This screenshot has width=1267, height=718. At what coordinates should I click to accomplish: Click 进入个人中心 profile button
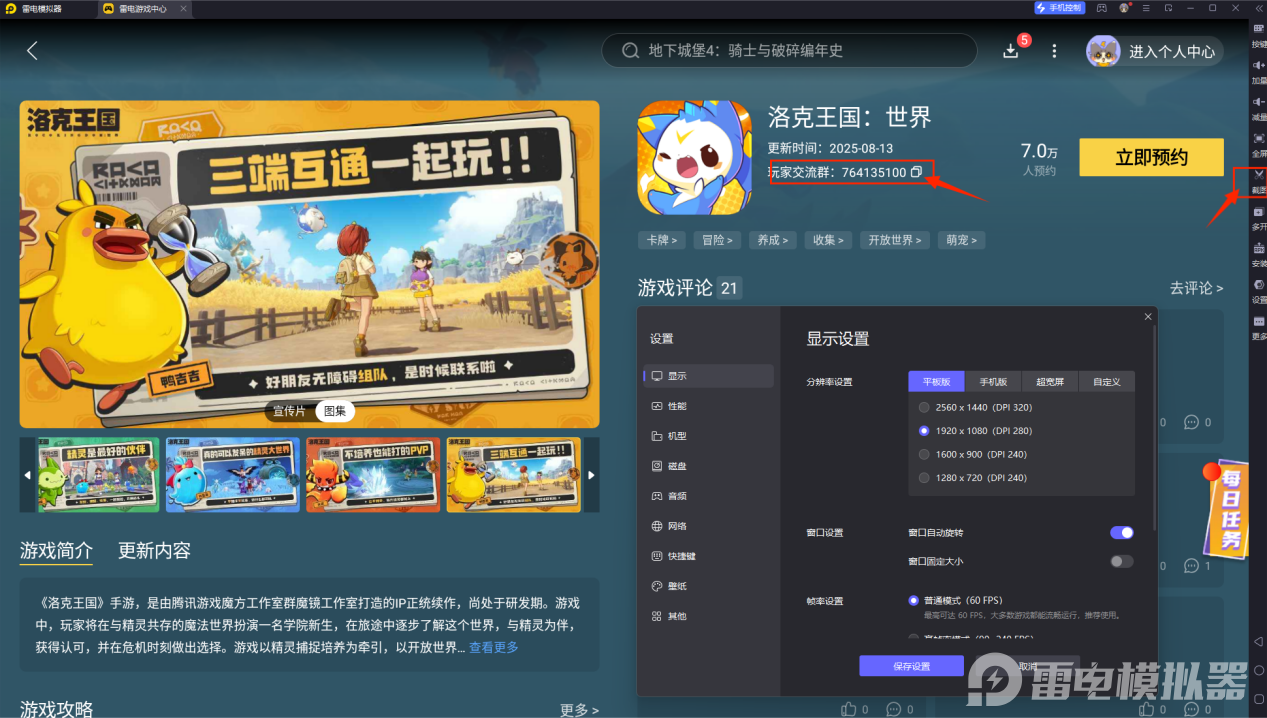pyautogui.click(x=1155, y=51)
